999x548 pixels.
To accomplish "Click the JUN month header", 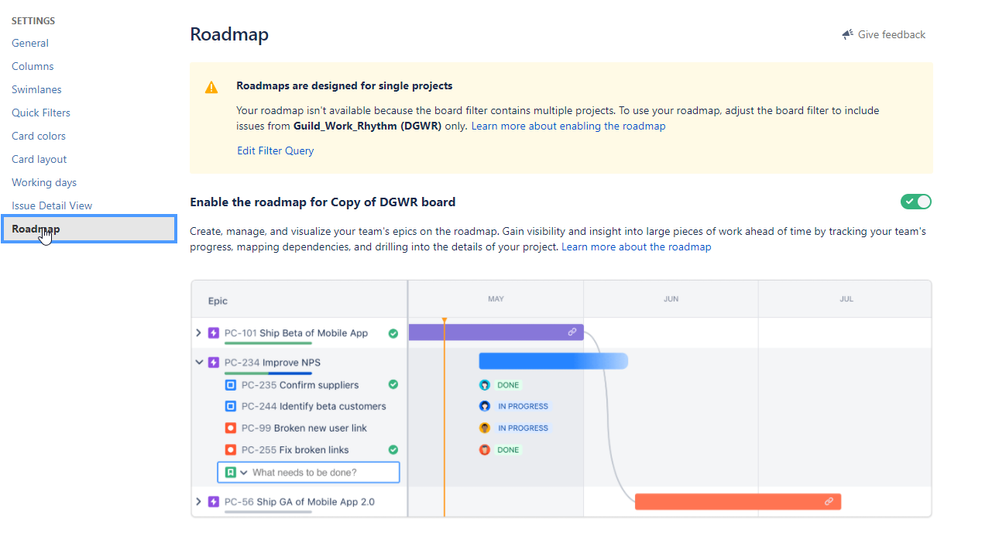I will point(671,299).
